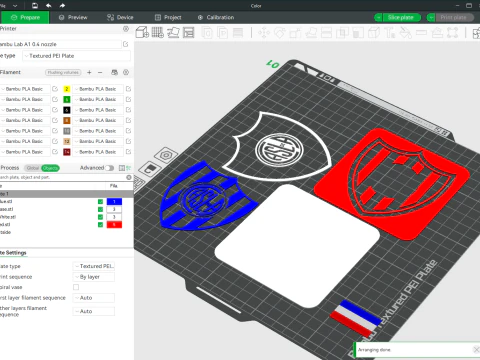The height and width of the screenshot is (360, 480).
Task: Toggle printable checkbox for red.stl row
Action: pos(100,225)
